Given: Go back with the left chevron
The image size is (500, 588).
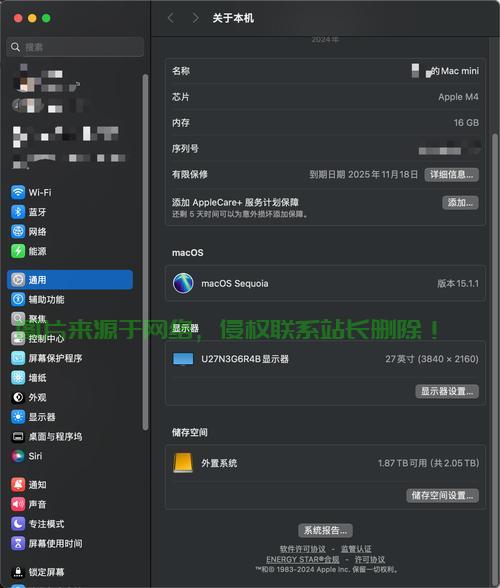Looking at the screenshot, I should [171, 18].
